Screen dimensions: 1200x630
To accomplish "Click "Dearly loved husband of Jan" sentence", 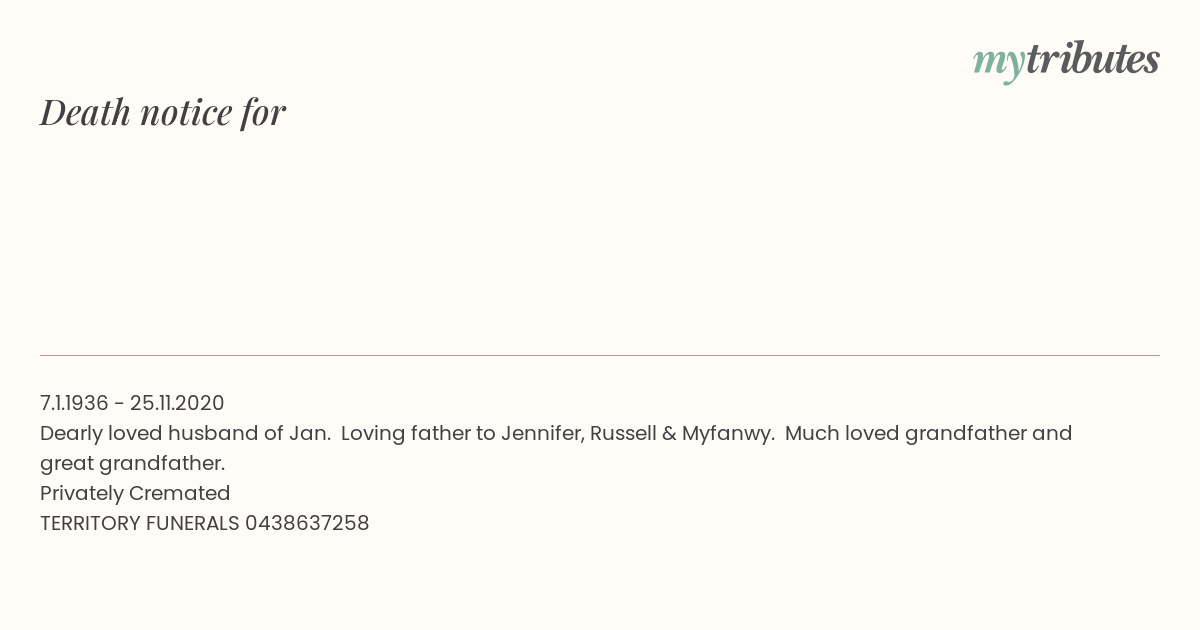I will pyautogui.click(x=185, y=433).
